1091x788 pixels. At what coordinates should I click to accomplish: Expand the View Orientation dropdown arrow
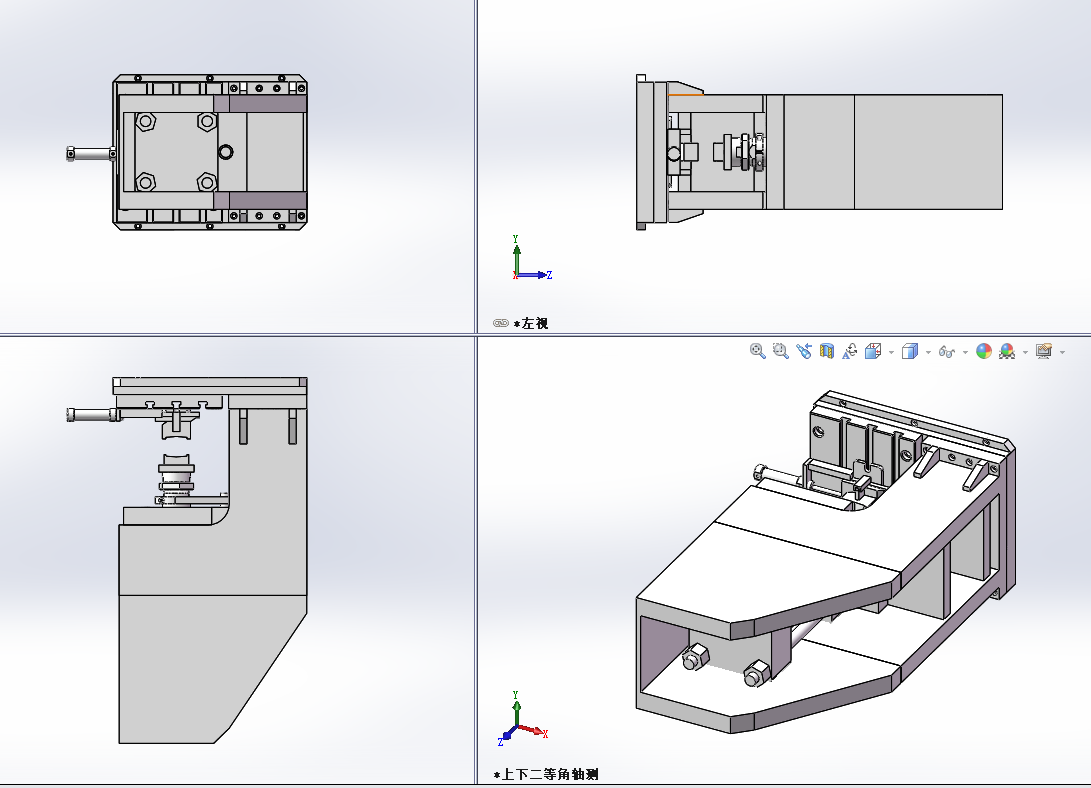click(x=891, y=352)
